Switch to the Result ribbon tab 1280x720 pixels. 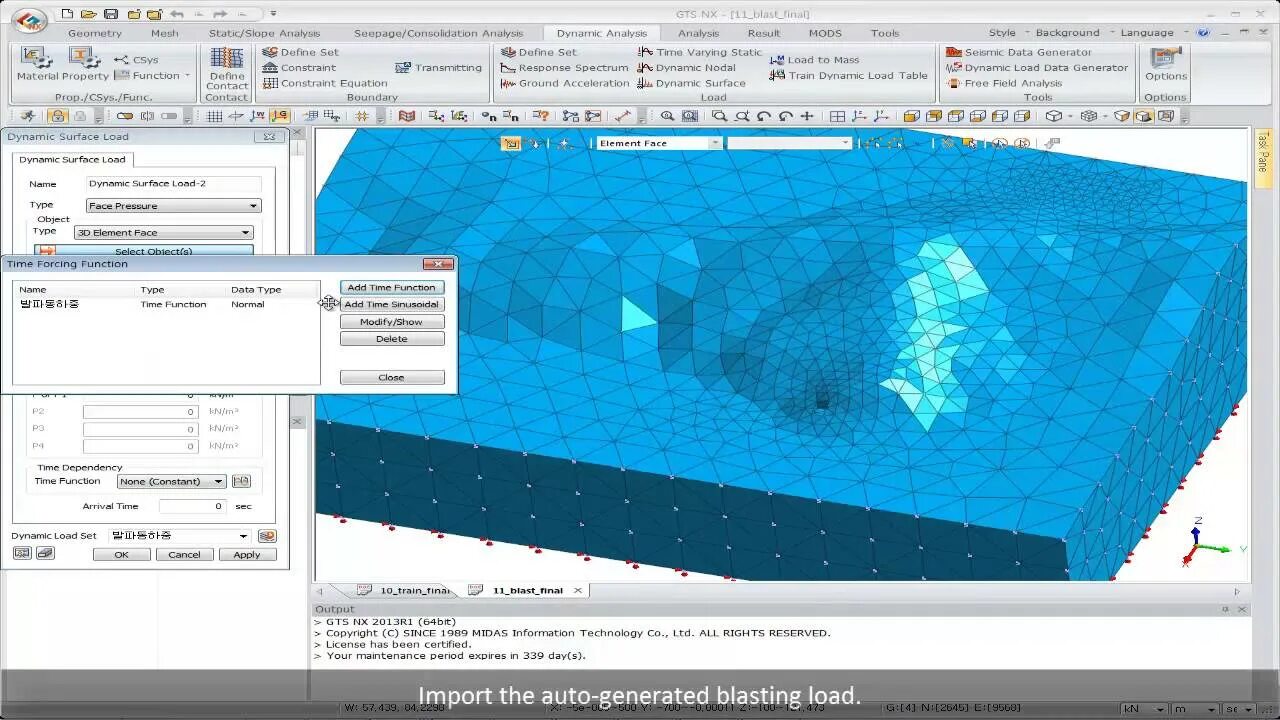pos(764,33)
